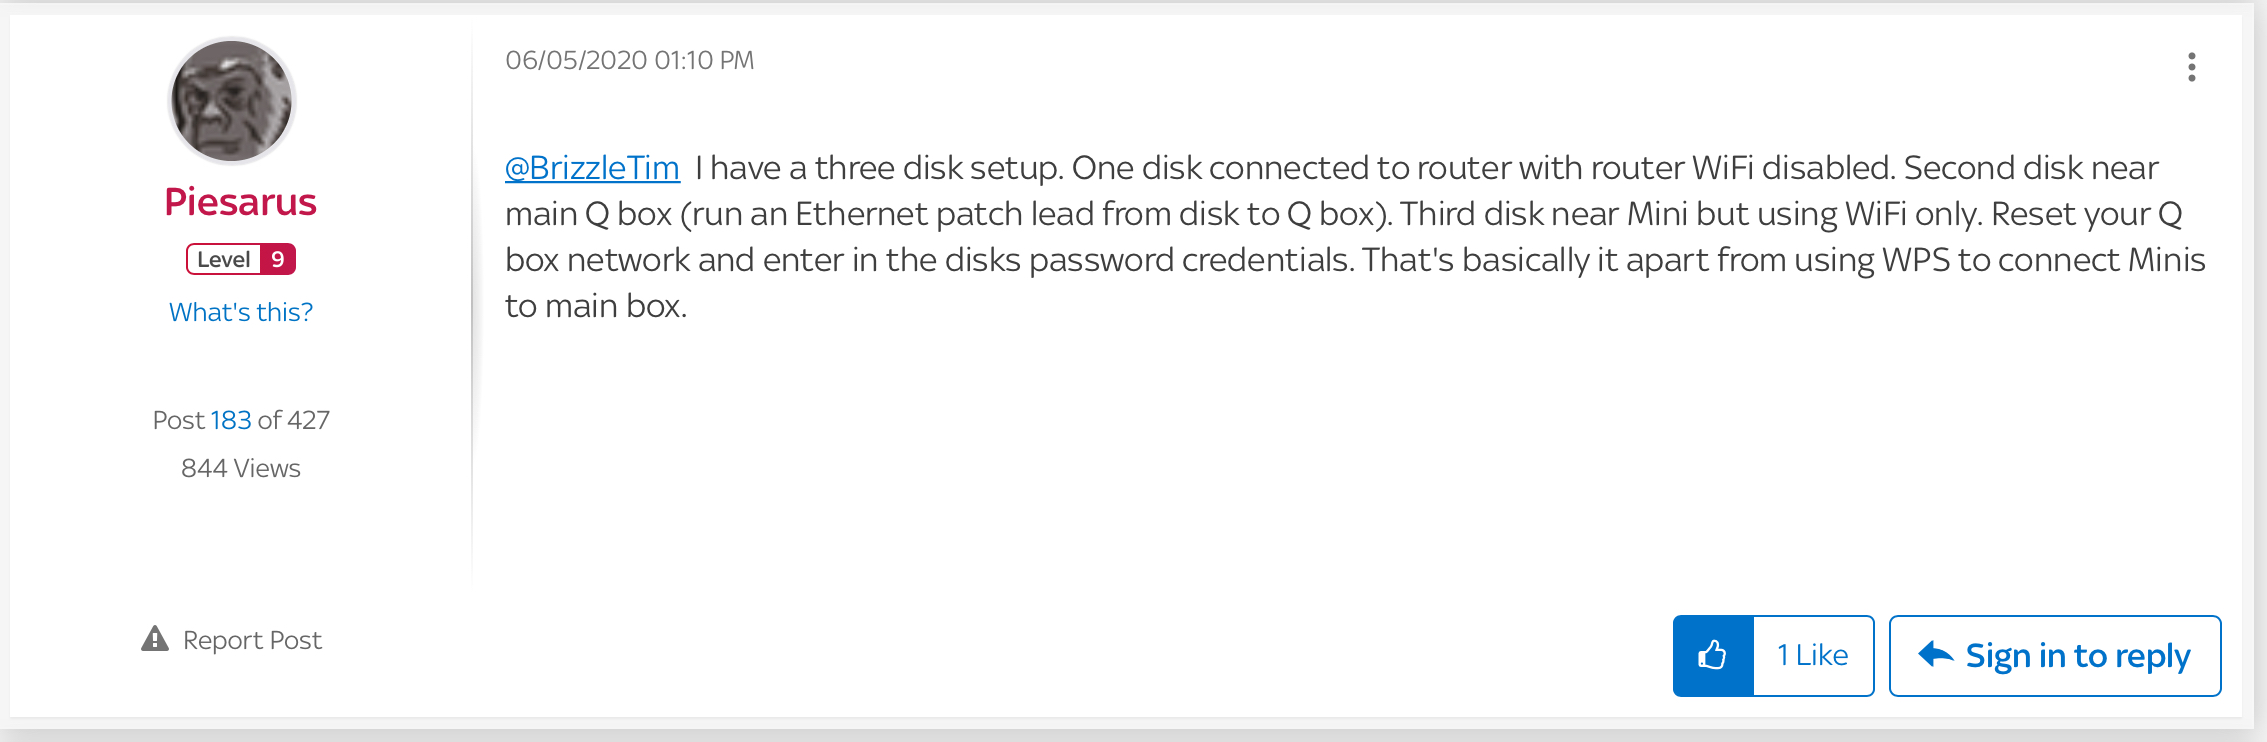
Task: Click the warning triangle report icon
Action: click(x=155, y=639)
